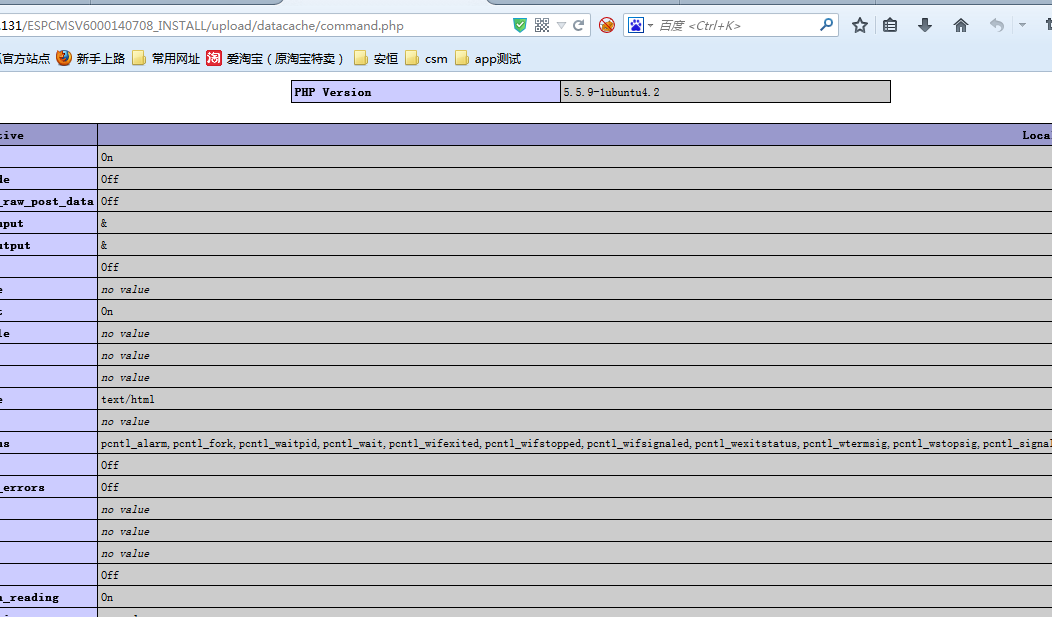Expand the address bar history dropdown arrow

coord(561,25)
